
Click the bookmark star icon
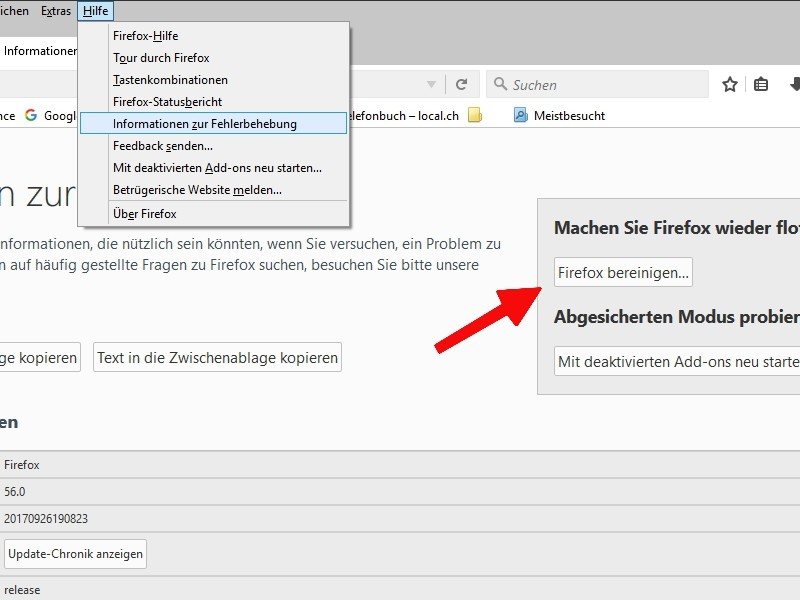730,85
